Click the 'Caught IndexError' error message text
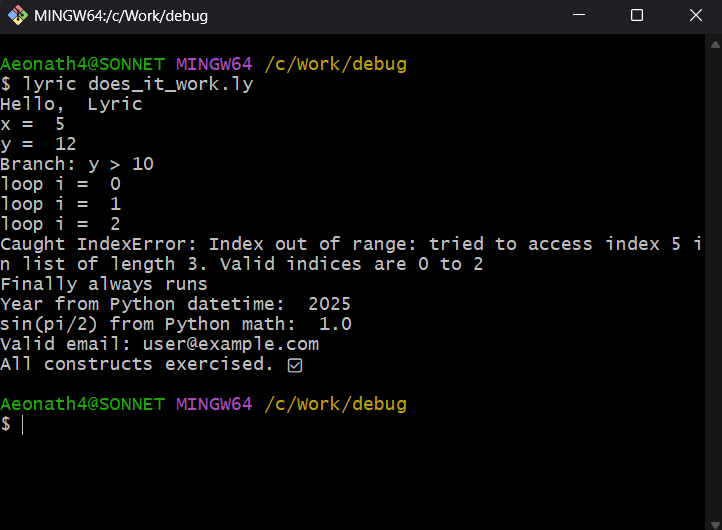This screenshot has width=722, height=530. pos(100,244)
